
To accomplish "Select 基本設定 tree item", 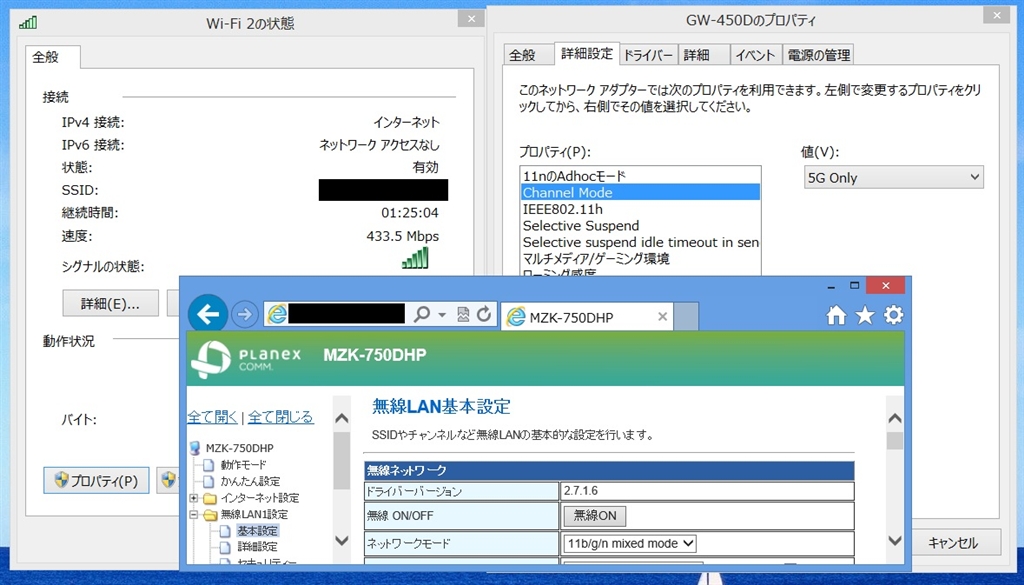I will click(257, 531).
